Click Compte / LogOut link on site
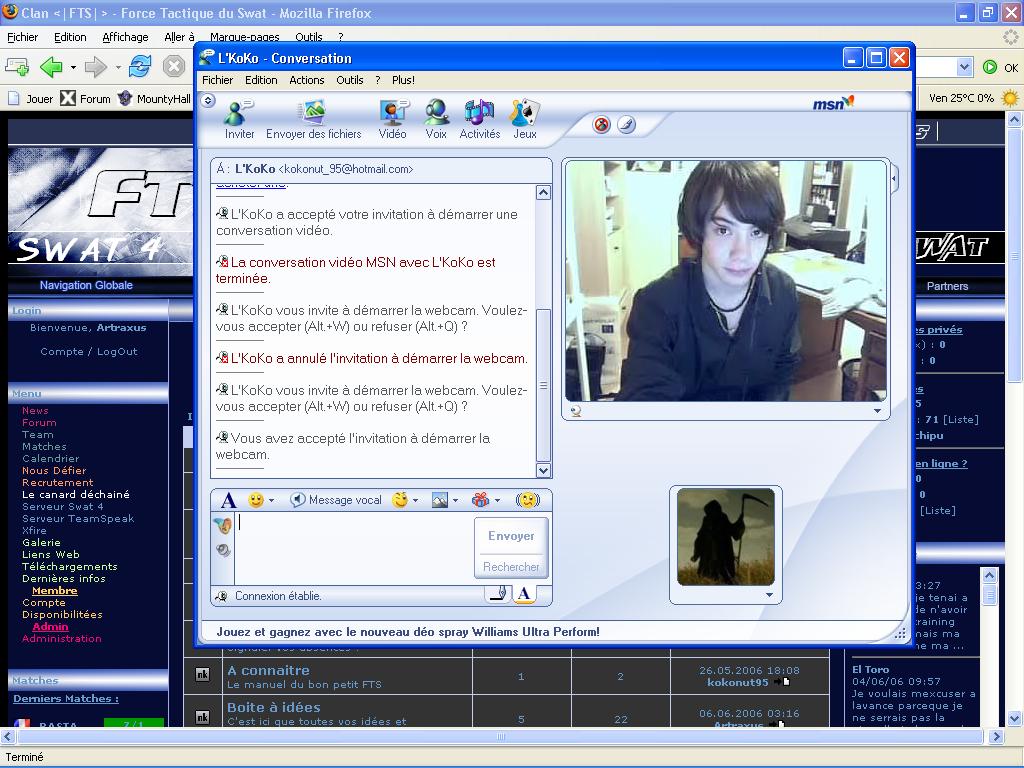This screenshot has width=1024, height=768. tap(89, 351)
